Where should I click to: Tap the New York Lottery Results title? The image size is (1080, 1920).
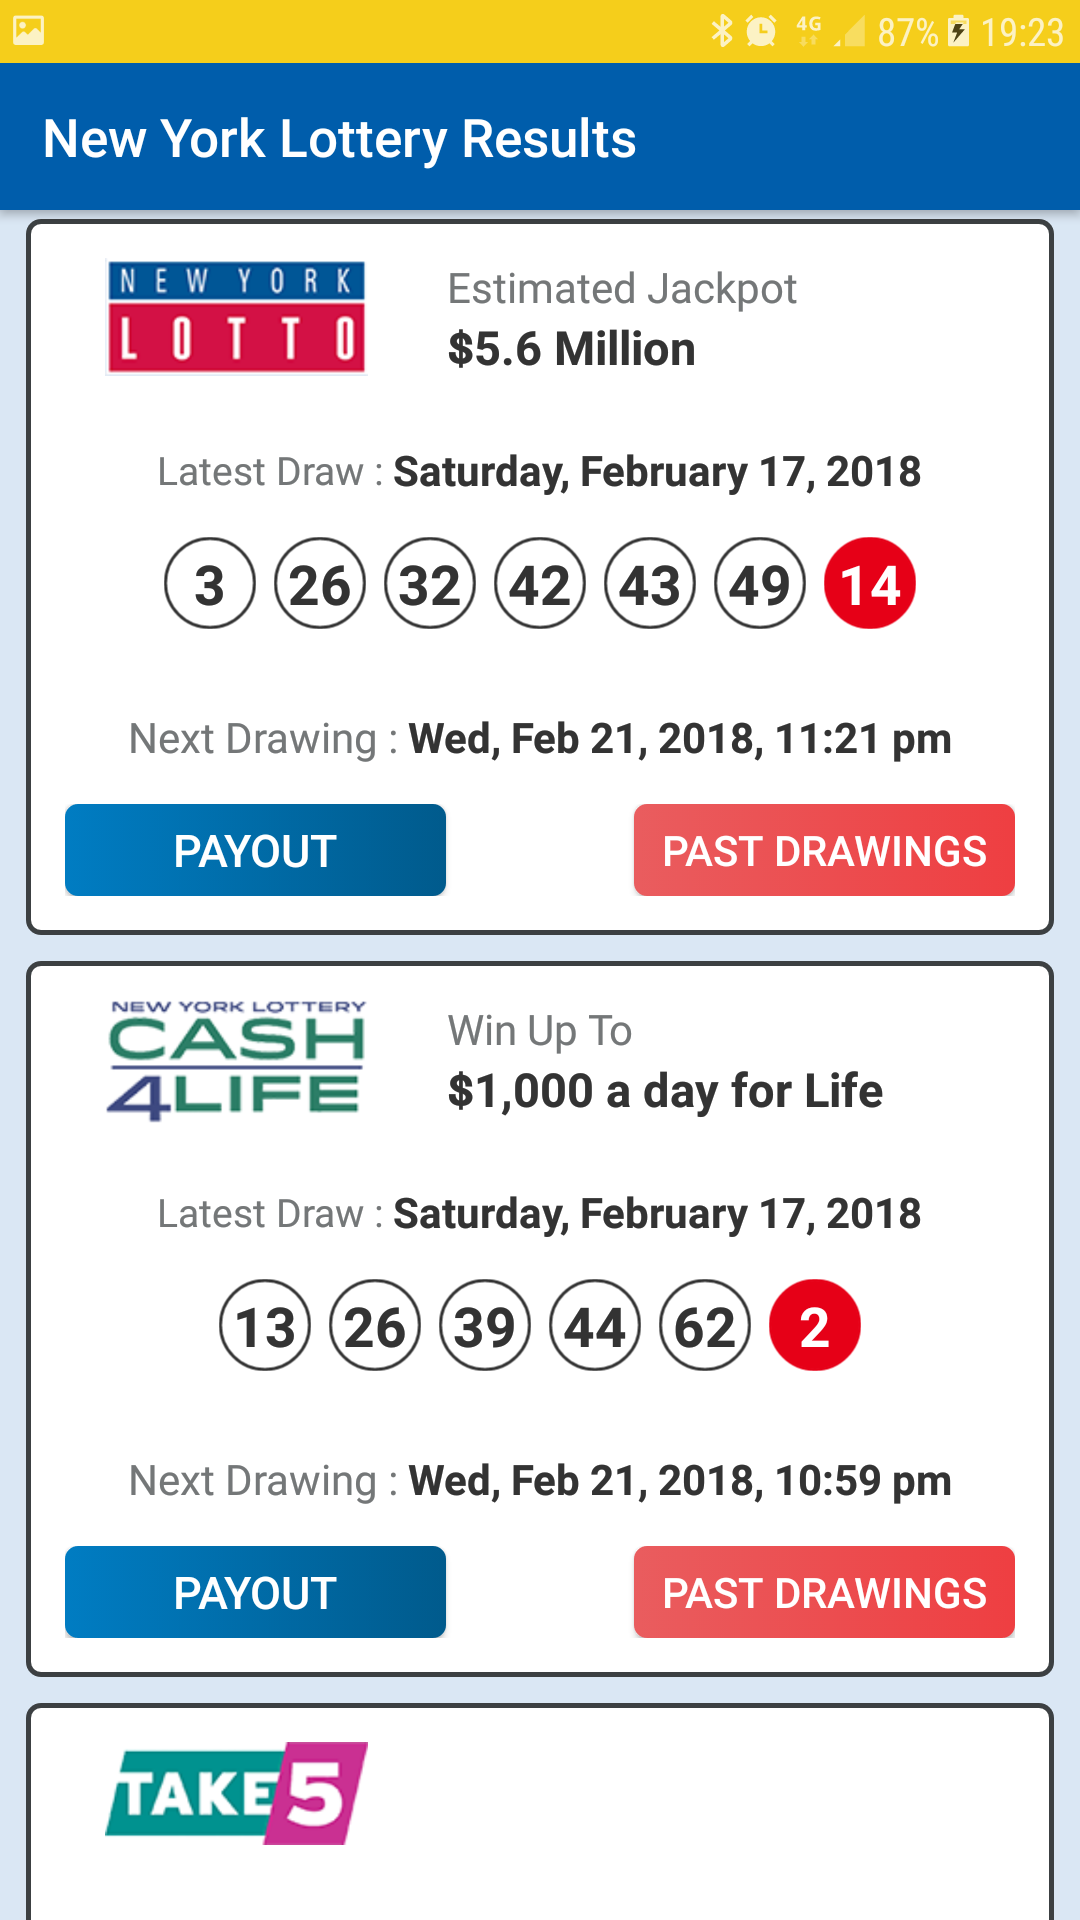click(340, 139)
